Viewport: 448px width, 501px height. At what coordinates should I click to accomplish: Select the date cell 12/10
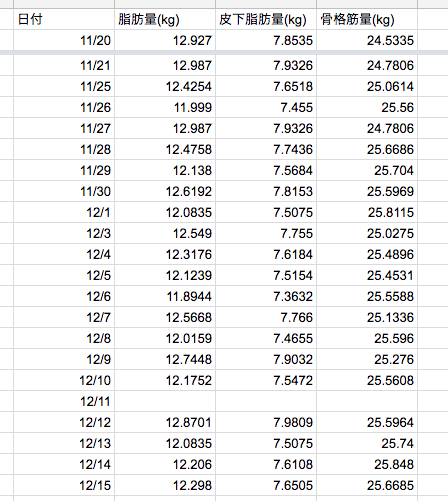(x=64, y=380)
